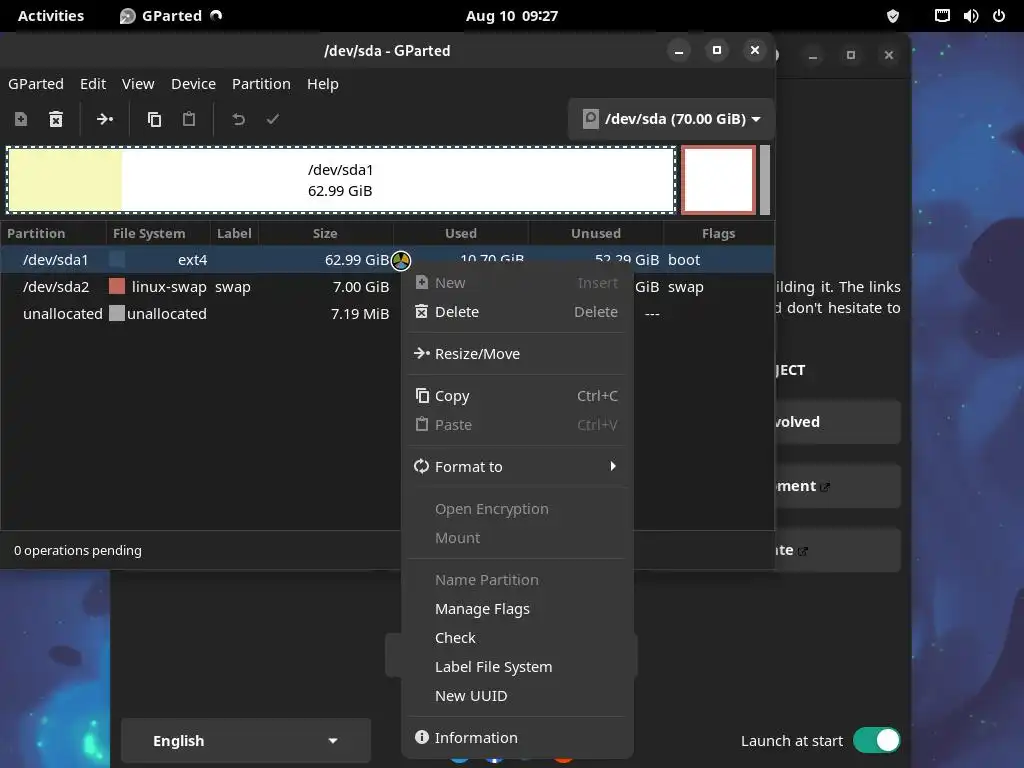Open the Edit menu

[x=93, y=84]
